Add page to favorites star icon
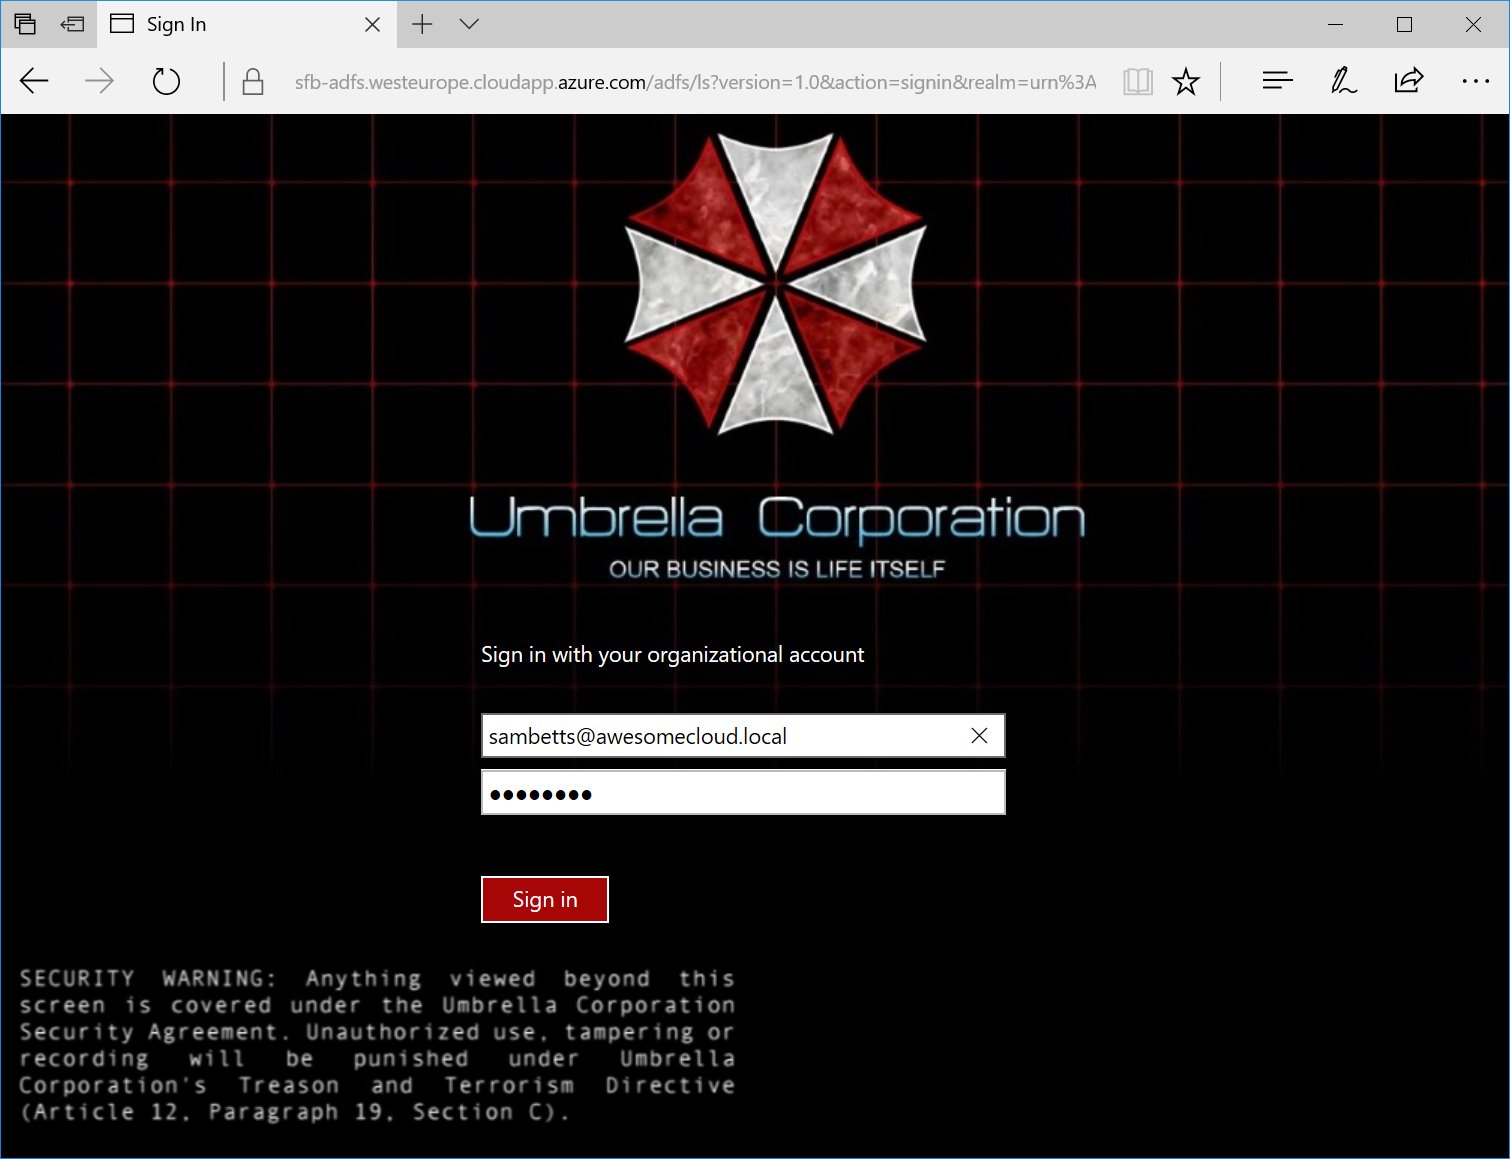The image size is (1510, 1159). pos(1186,81)
